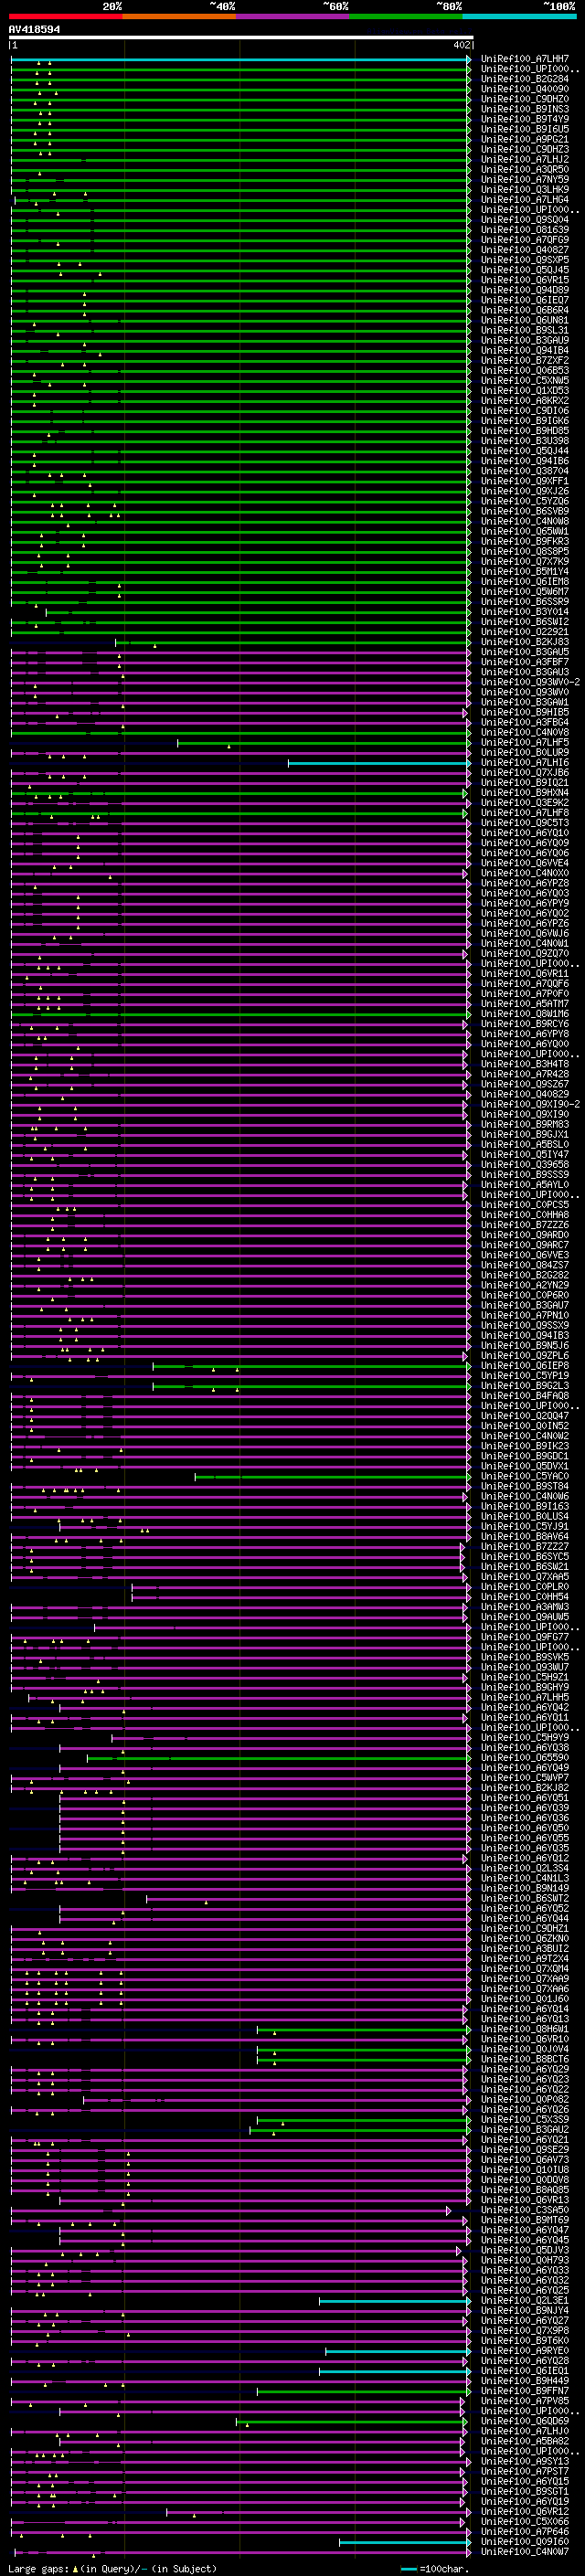This screenshot has width=585, height=2576.
Task: Open hit UniRef100_B2G284
Action: (x=524, y=79)
